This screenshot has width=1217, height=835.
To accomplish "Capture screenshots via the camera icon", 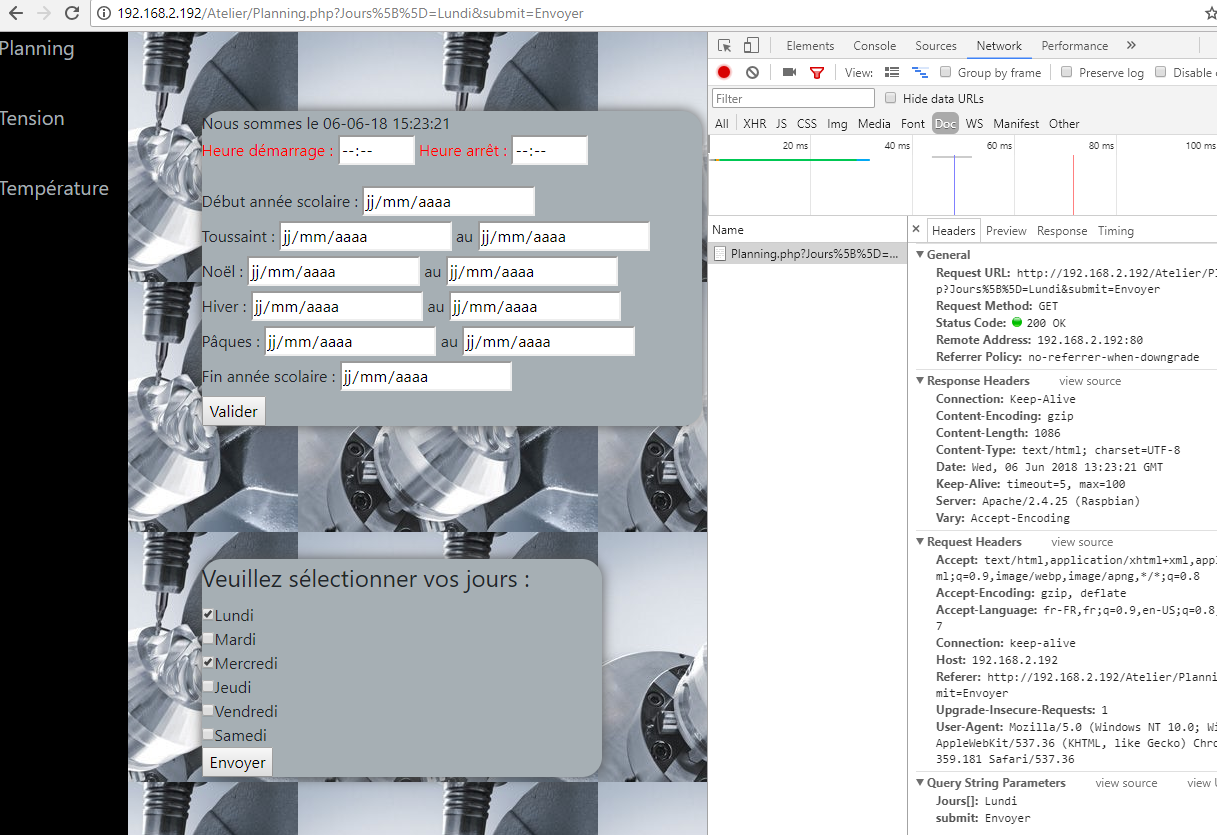I will (789, 72).
